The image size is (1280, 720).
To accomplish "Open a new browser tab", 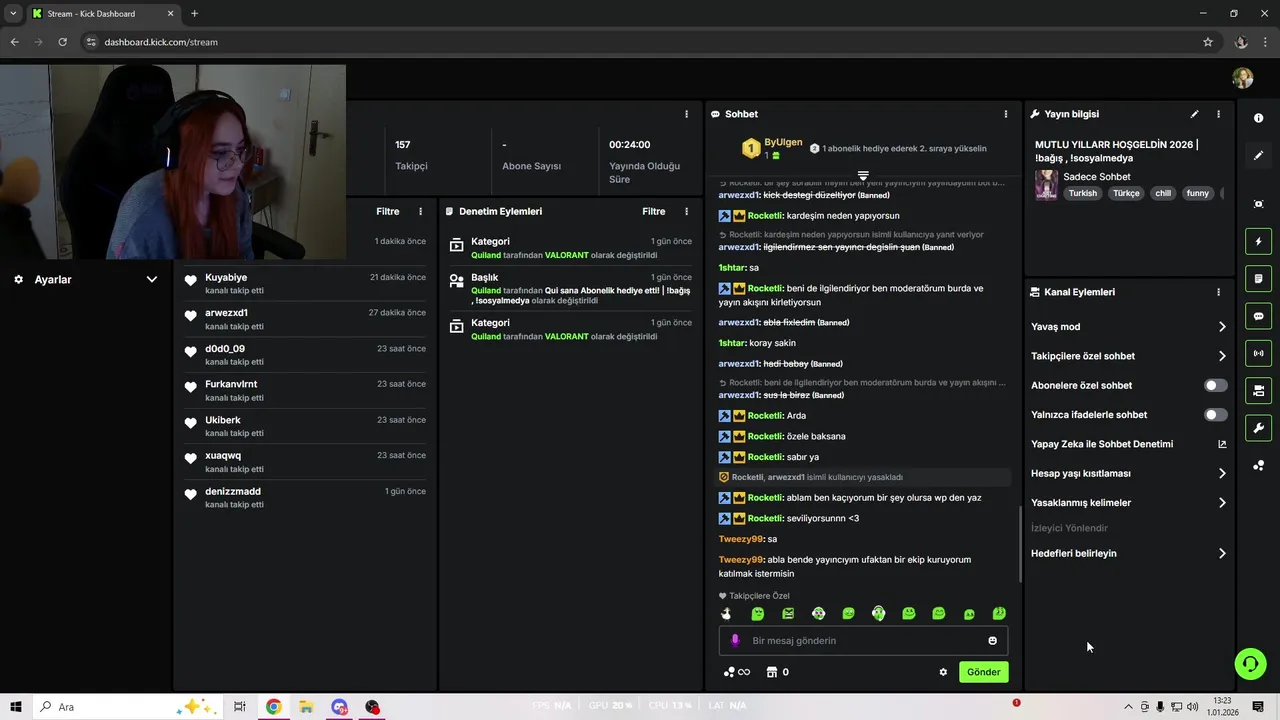I will pos(194,13).
